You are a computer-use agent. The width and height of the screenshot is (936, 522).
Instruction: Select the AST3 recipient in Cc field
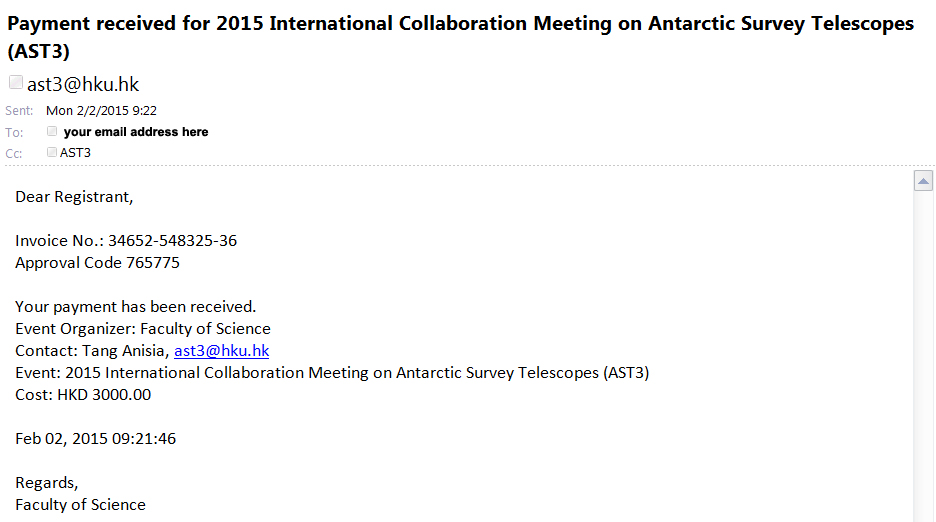coord(75,153)
